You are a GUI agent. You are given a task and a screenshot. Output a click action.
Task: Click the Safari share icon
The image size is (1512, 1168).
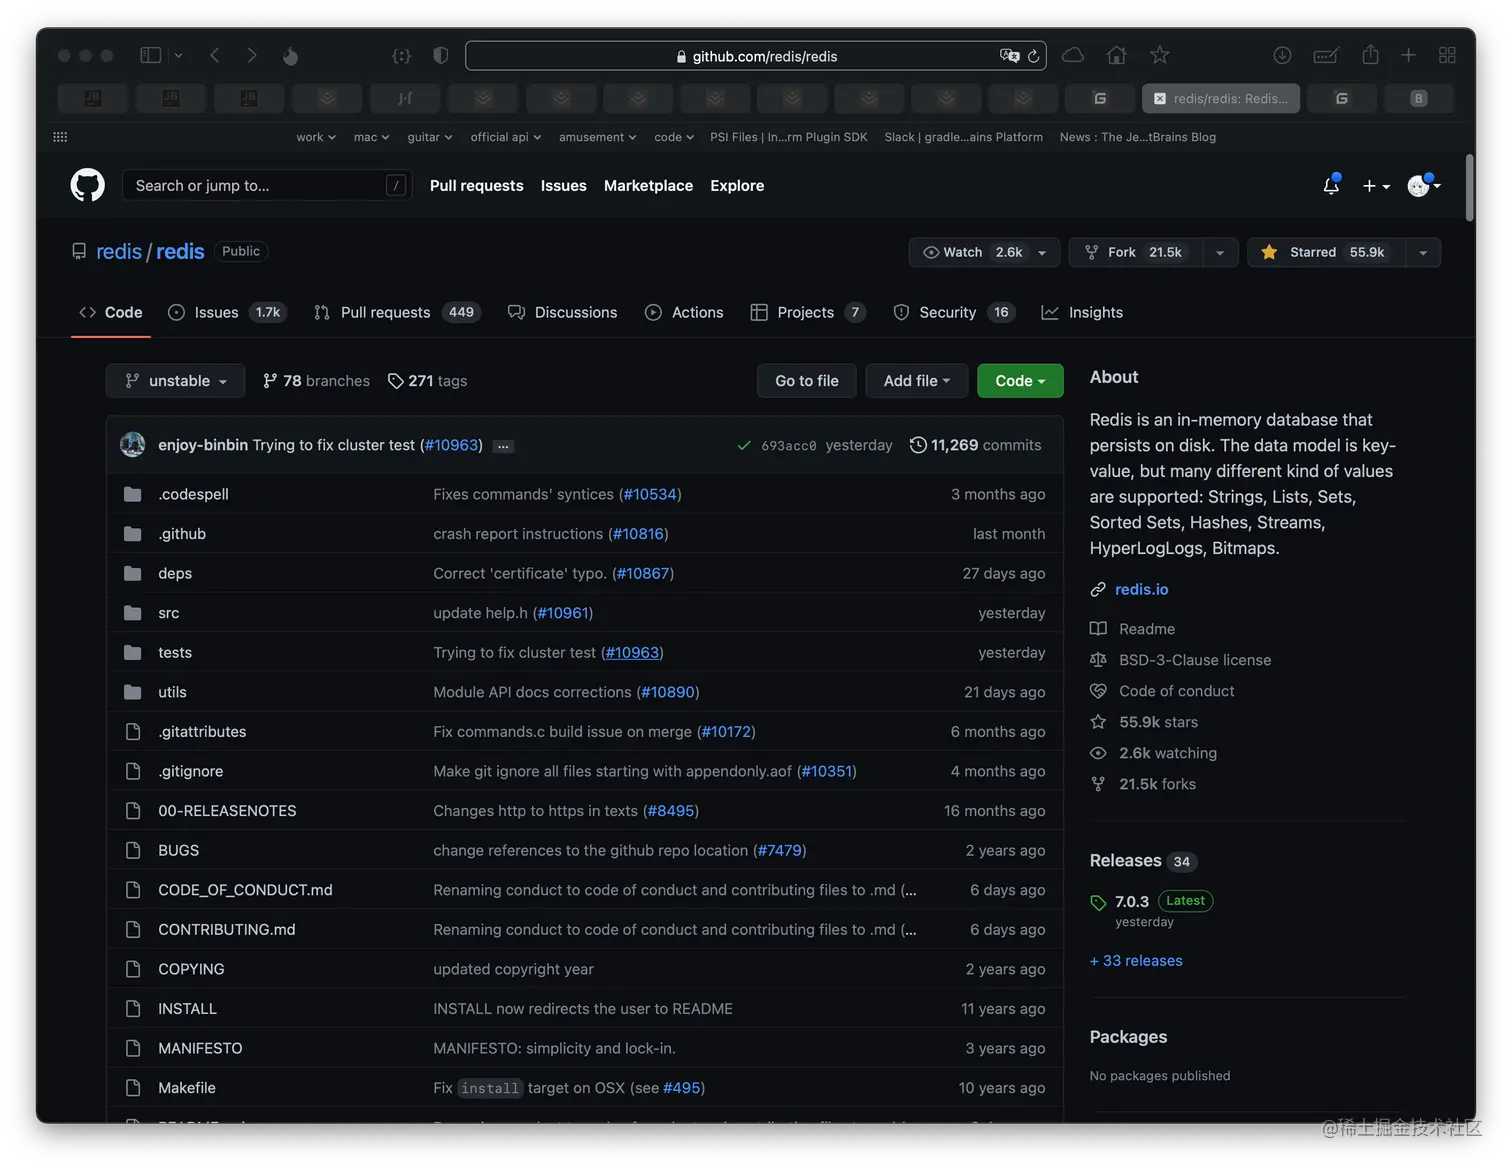pyautogui.click(x=1370, y=55)
